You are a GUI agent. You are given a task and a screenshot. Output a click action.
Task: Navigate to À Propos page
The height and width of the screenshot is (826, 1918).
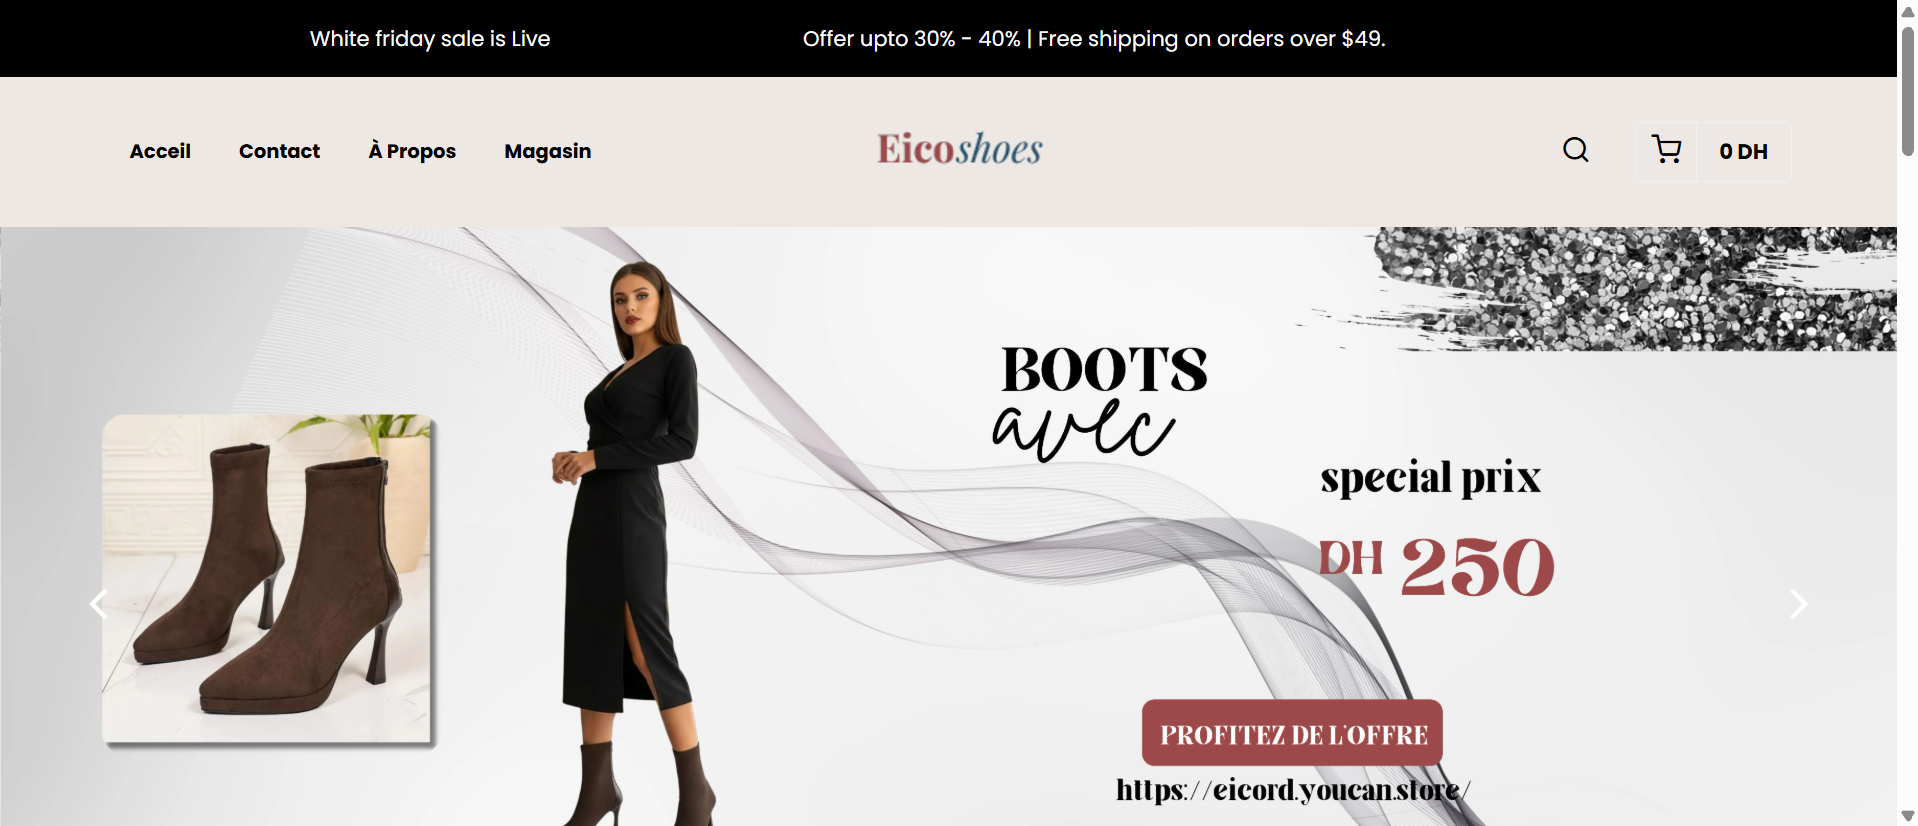(412, 151)
